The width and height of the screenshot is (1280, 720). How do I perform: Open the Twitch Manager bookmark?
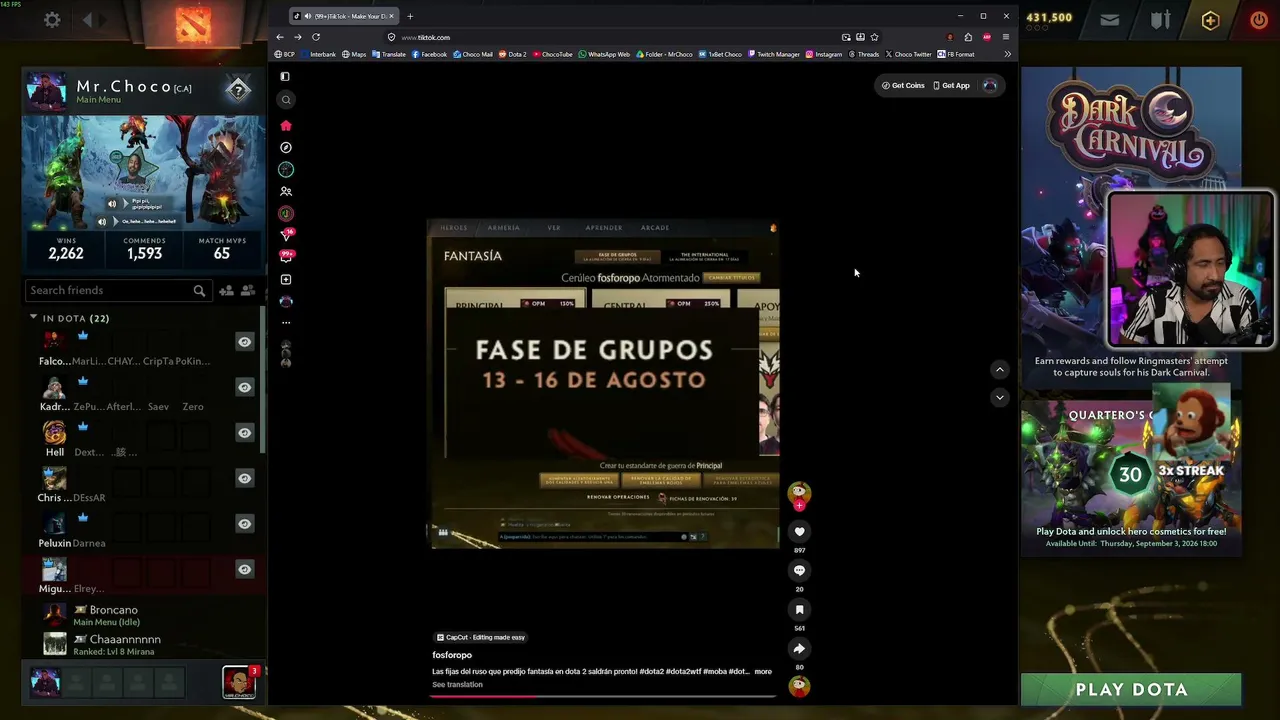point(774,54)
